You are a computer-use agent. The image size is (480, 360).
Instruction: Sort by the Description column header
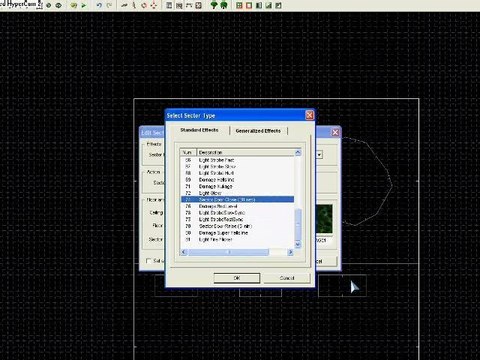(x=246, y=152)
